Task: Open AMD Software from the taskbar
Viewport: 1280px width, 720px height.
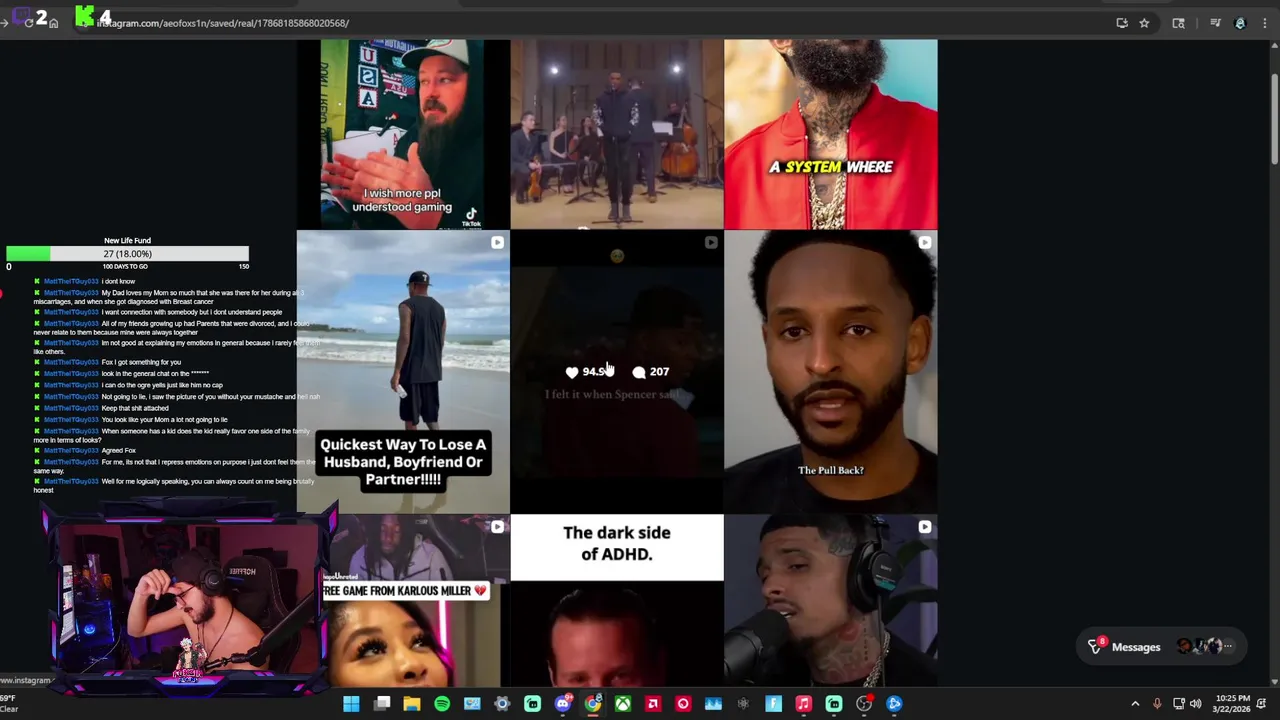Action: click(653, 704)
